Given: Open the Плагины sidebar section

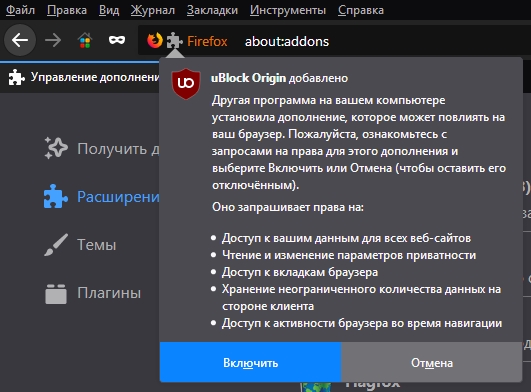Looking at the screenshot, I should click(92, 293).
